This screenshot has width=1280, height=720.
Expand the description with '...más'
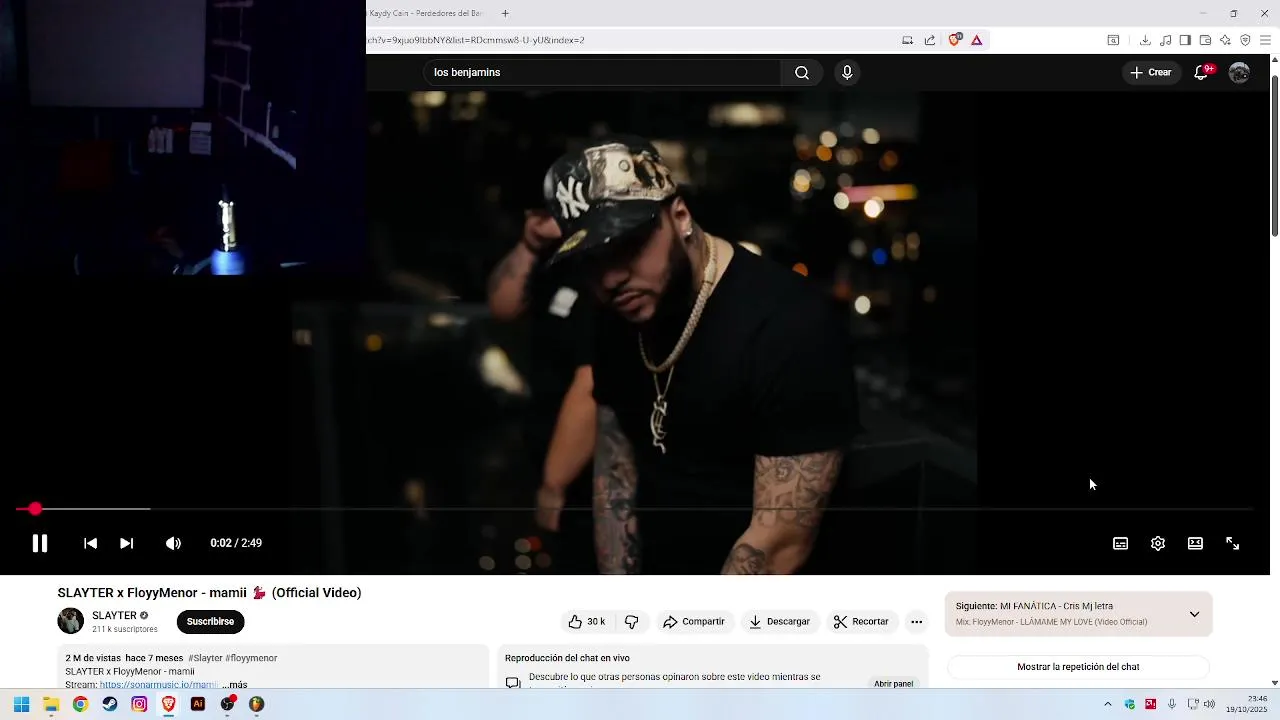coord(235,685)
